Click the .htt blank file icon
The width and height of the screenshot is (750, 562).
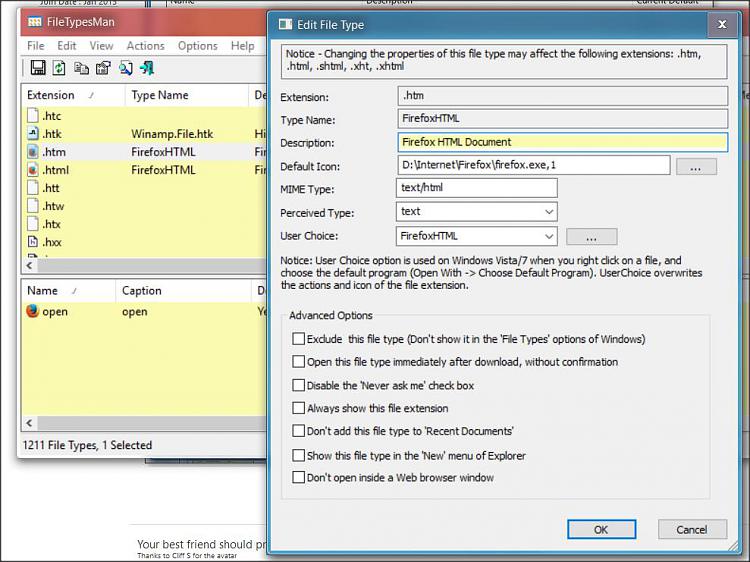coord(33,188)
